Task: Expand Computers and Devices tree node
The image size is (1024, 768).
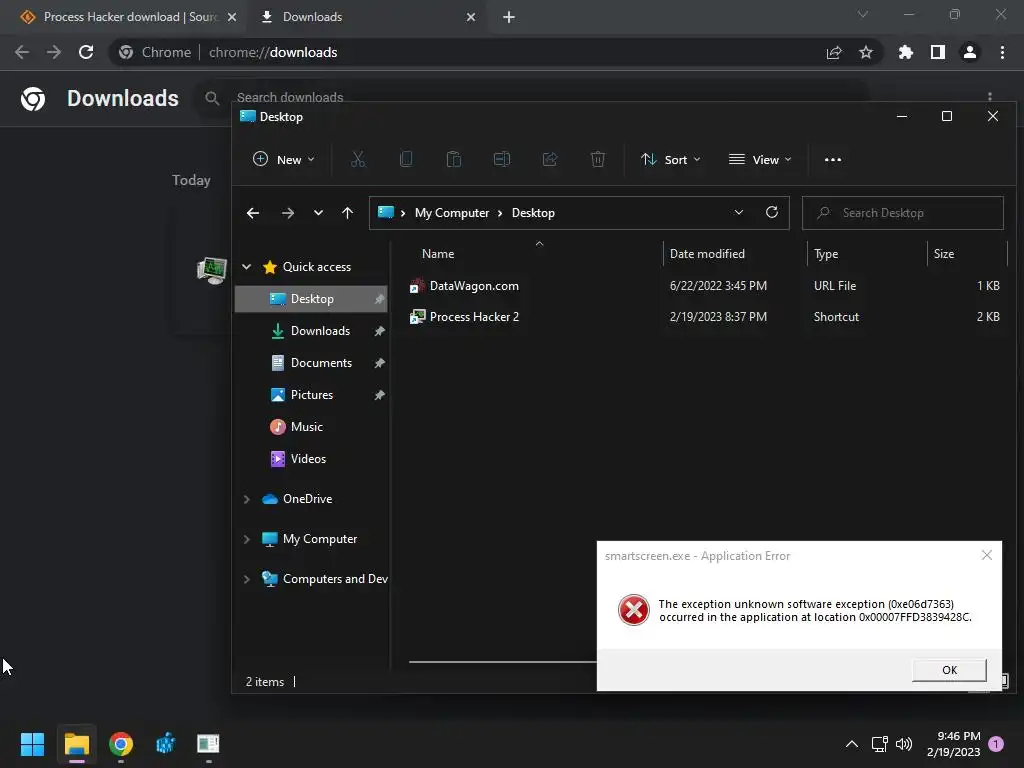Action: [x=246, y=579]
